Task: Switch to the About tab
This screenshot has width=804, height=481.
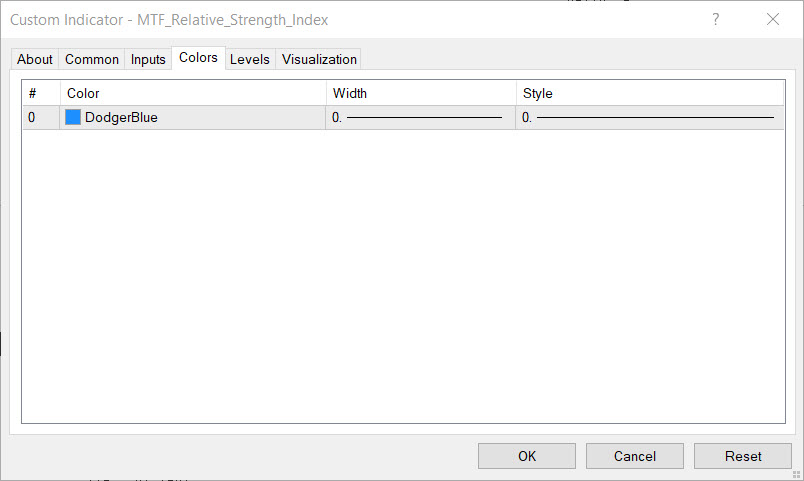Action: tap(35, 59)
